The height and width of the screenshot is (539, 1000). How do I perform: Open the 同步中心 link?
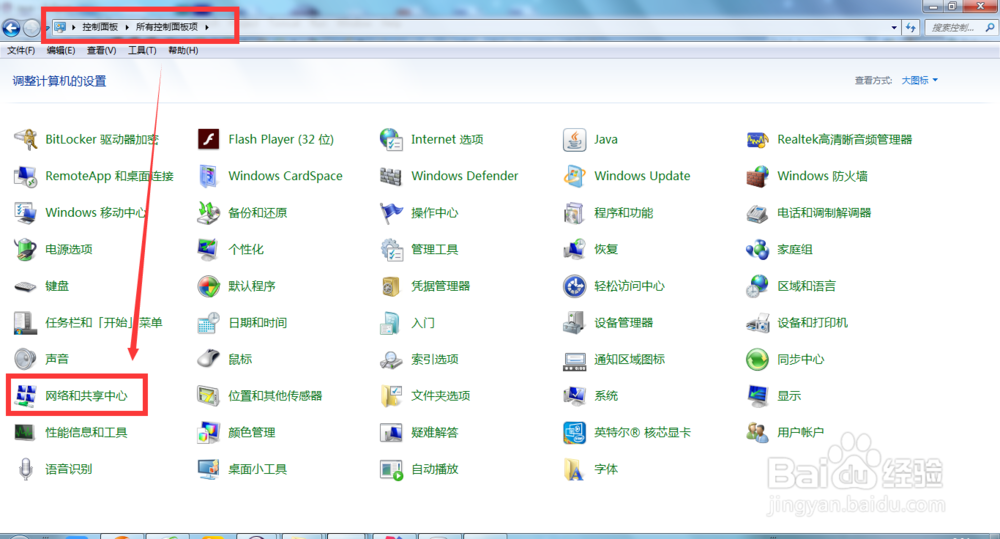pos(800,359)
